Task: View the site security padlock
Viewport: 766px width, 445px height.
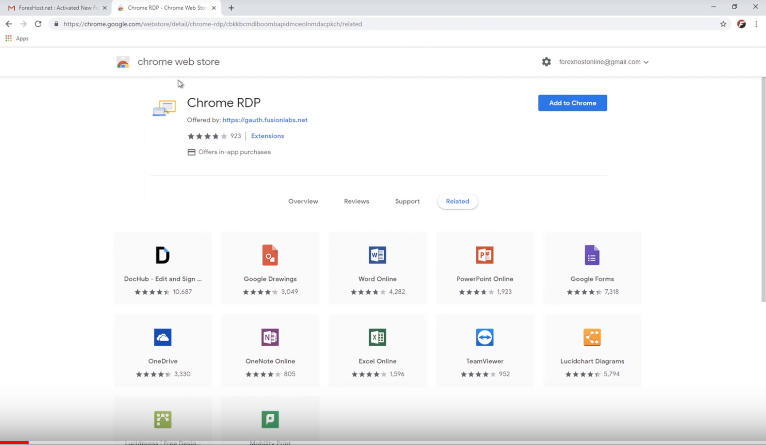Action: click(56, 24)
